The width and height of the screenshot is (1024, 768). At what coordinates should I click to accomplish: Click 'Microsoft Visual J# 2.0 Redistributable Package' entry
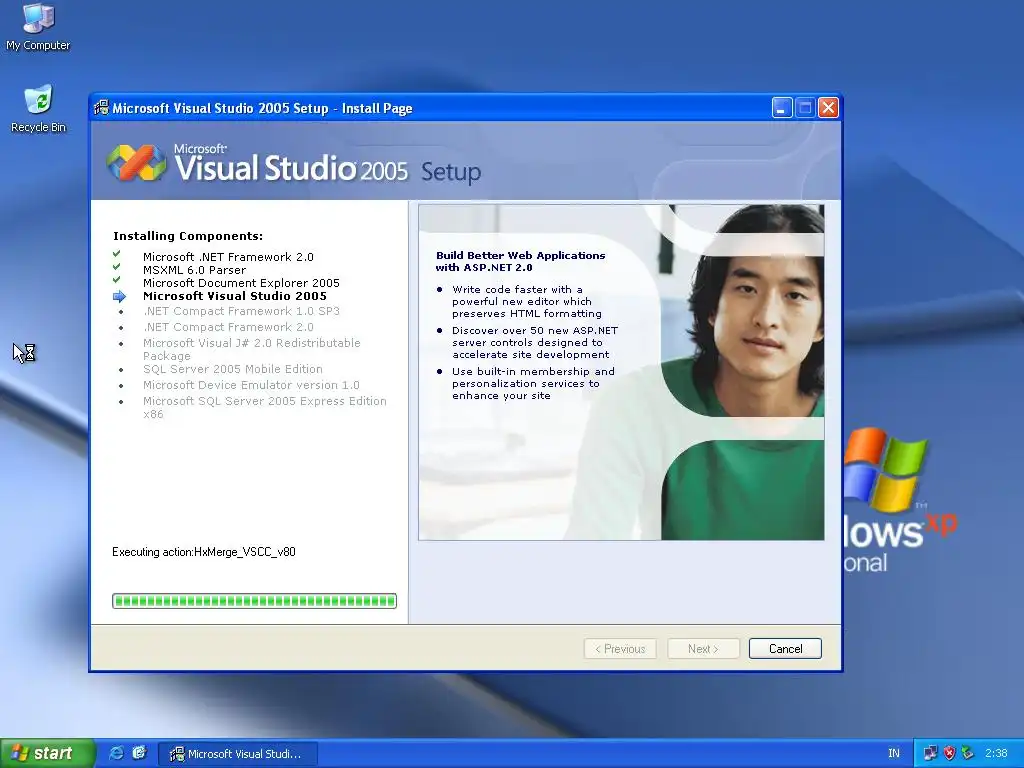[x=251, y=349]
